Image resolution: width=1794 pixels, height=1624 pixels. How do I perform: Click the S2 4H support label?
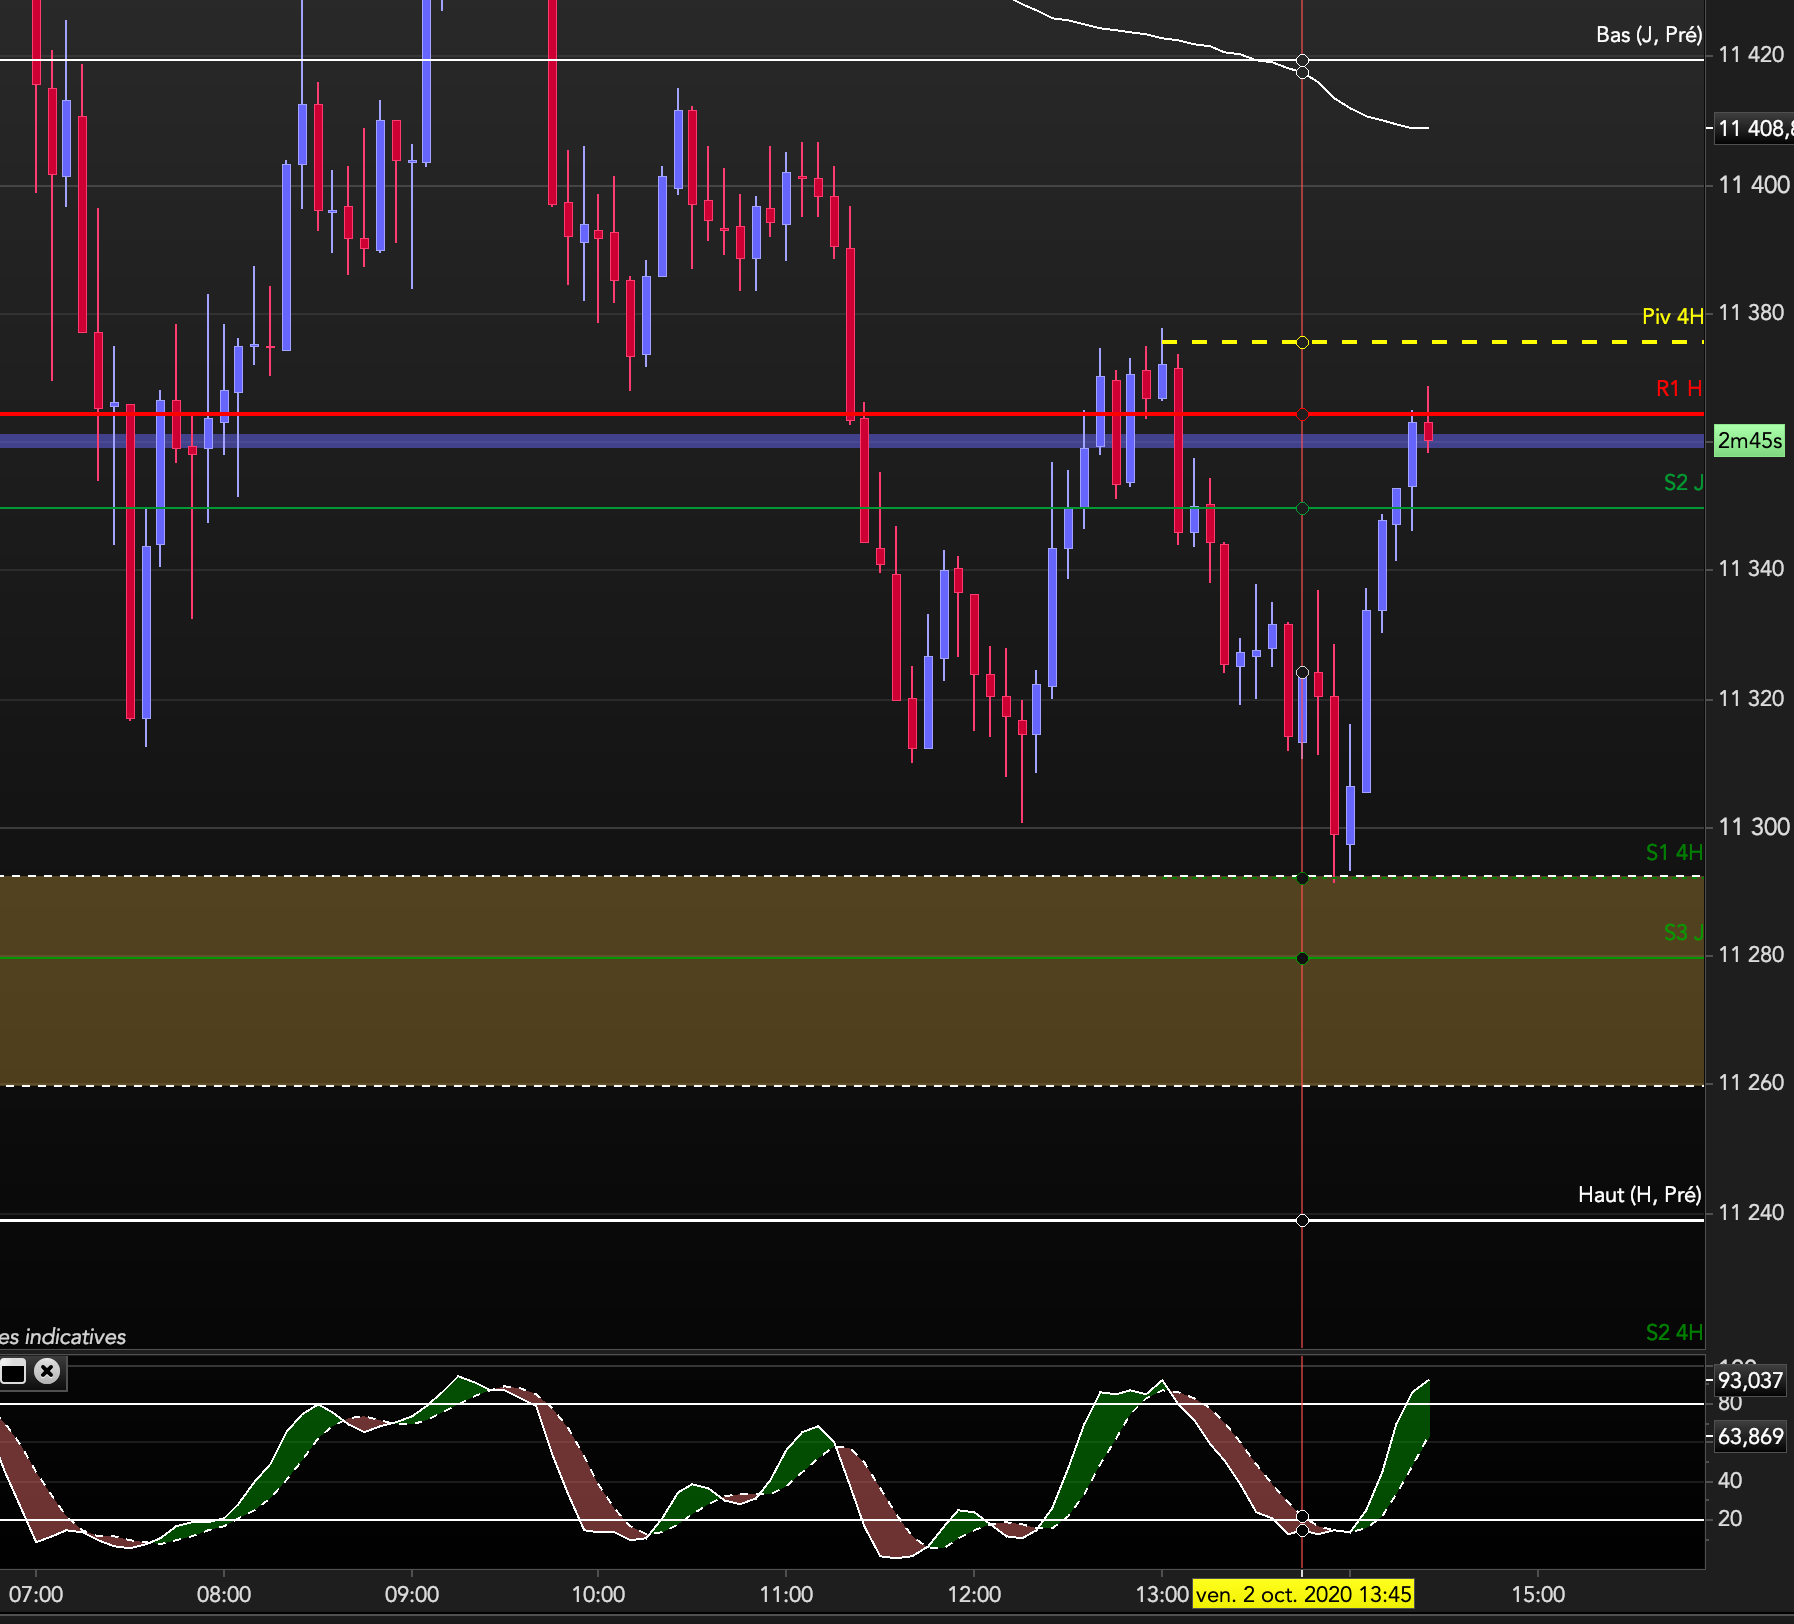click(1674, 1332)
